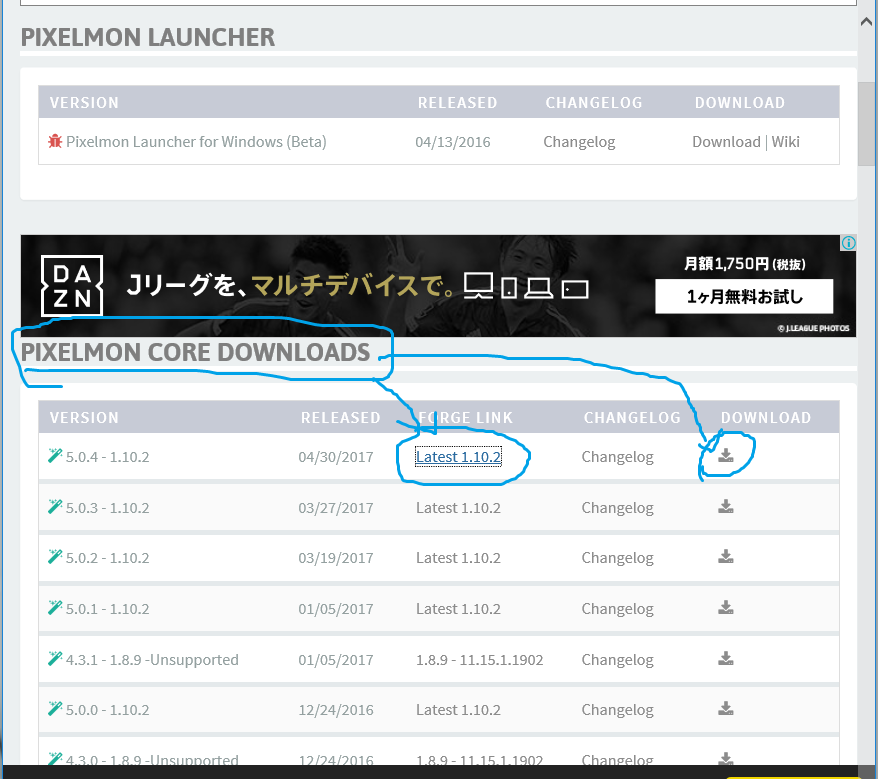Click the 03/19/2017 release date
Viewport: 878px width, 779px height.
pyautogui.click(x=335, y=558)
